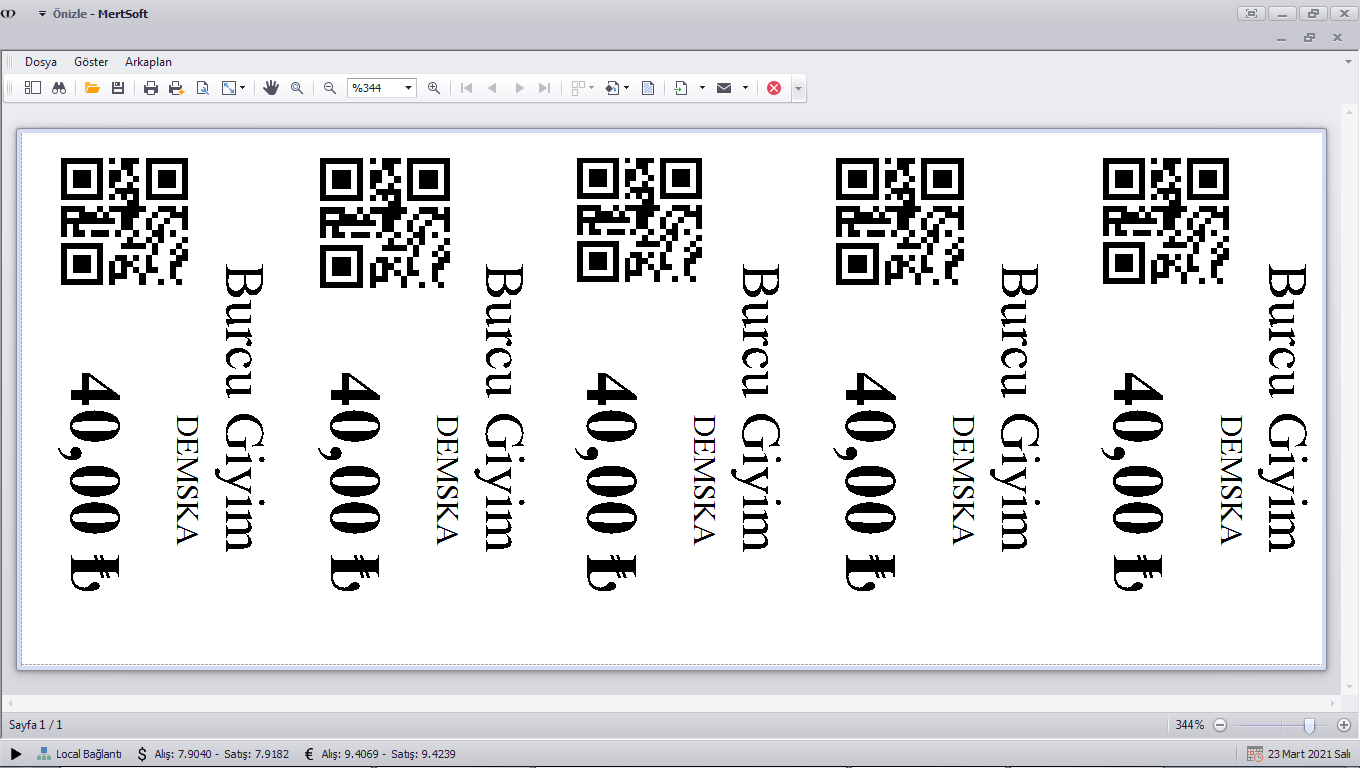This screenshot has width=1360, height=768.
Task: Click the zoom slider handle
Action: (1309, 725)
